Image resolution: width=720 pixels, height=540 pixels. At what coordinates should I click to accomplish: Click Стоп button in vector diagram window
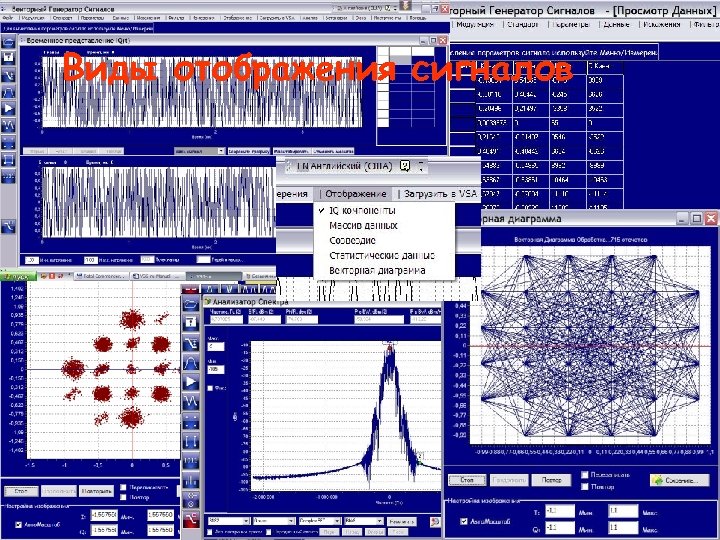click(x=467, y=480)
